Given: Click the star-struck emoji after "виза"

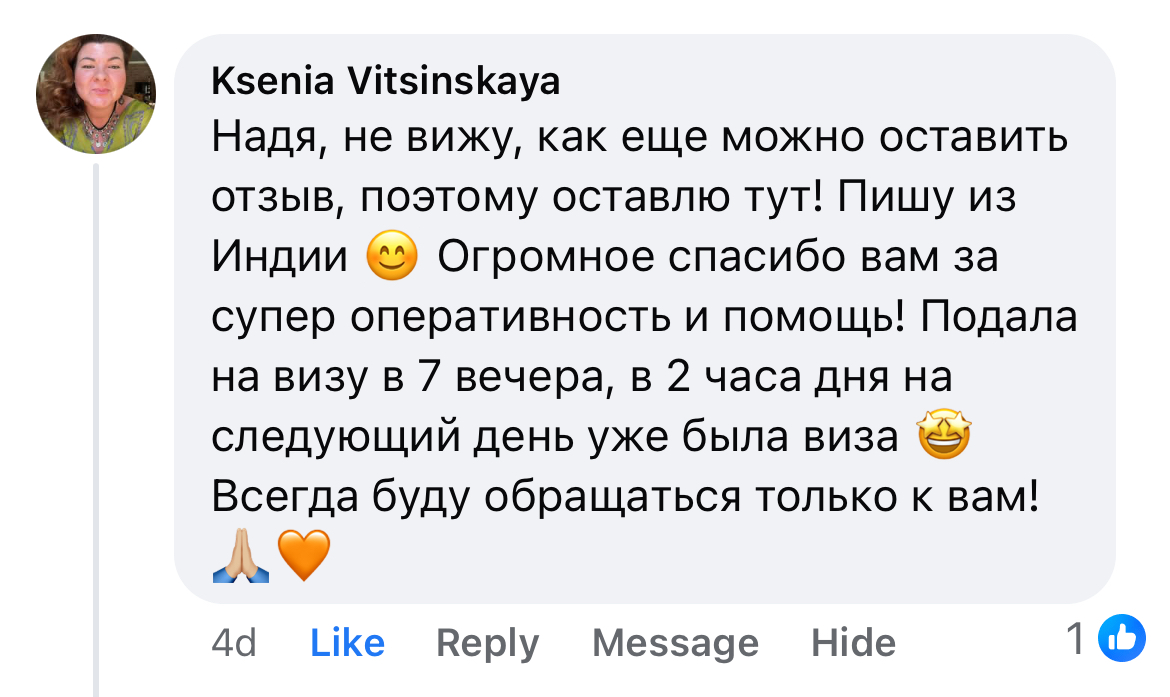Looking at the screenshot, I should (944, 437).
